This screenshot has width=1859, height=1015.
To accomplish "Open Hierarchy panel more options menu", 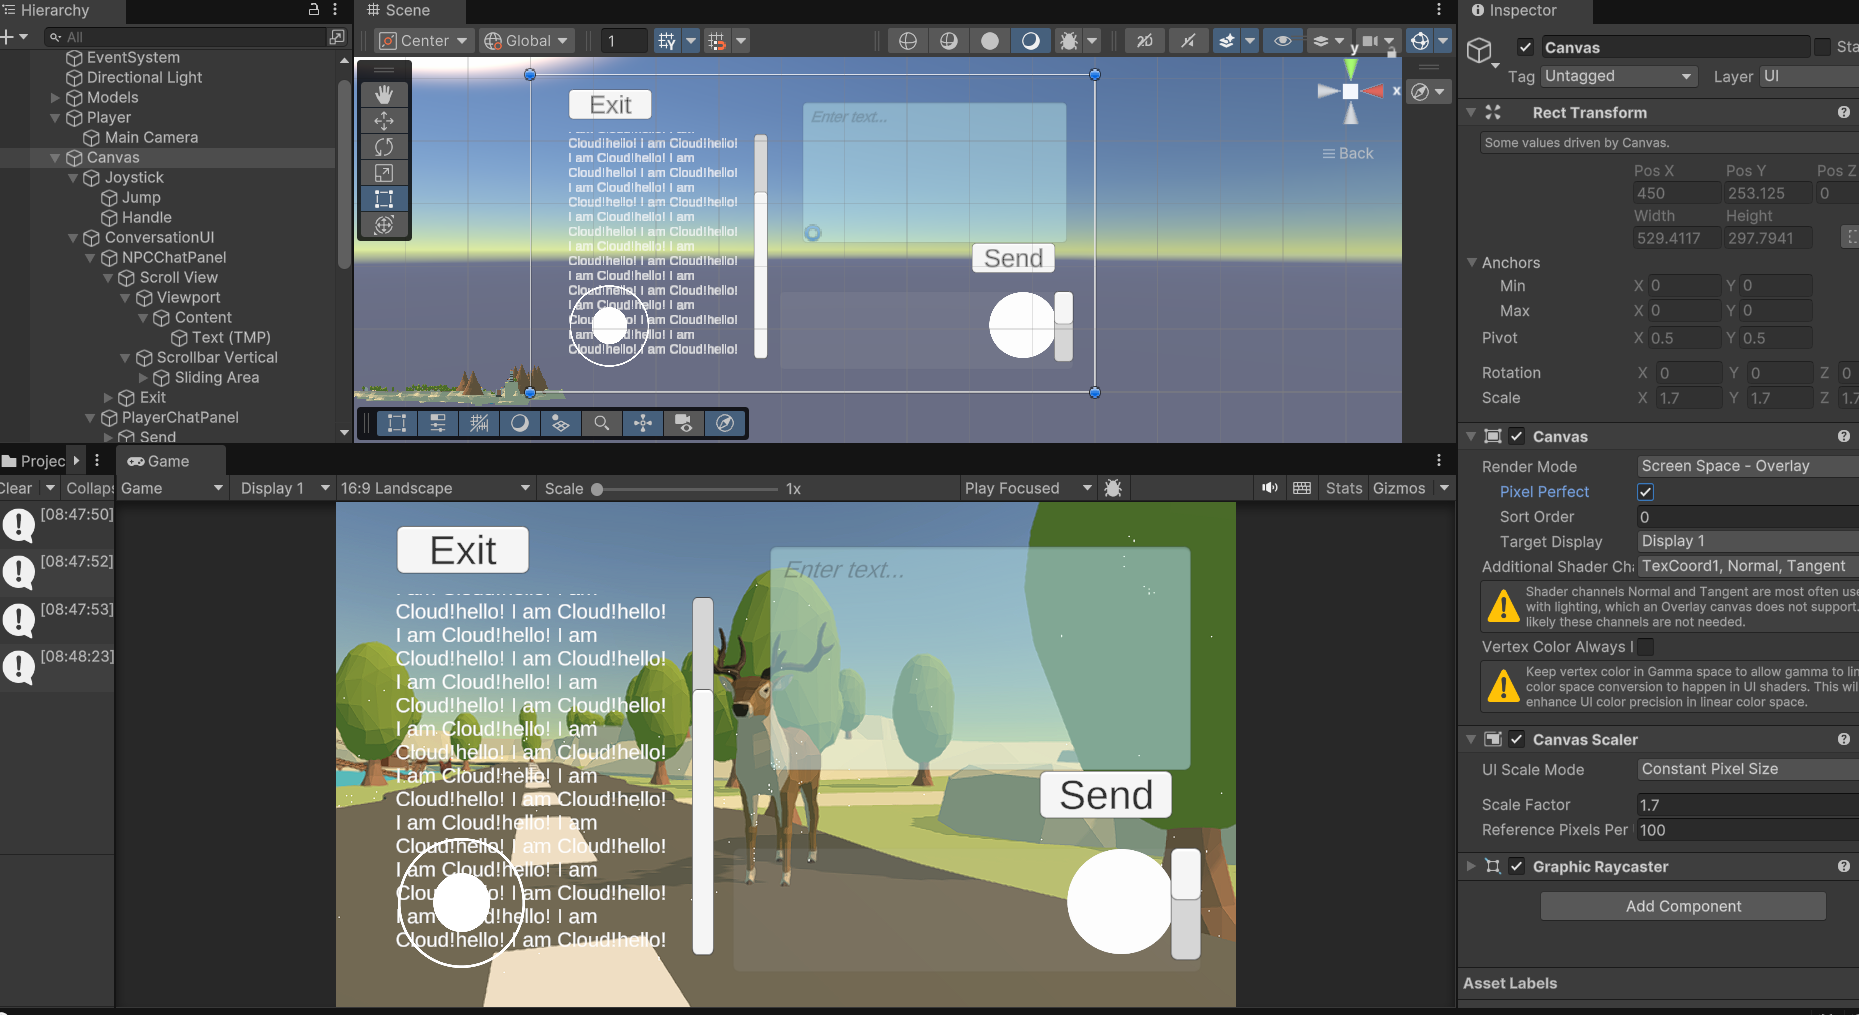I will (x=335, y=10).
